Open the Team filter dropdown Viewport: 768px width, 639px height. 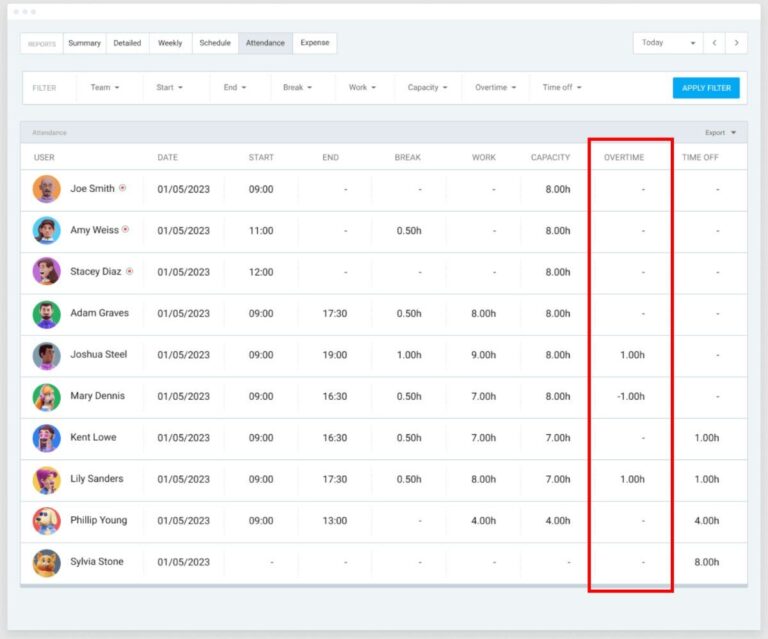(105, 88)
